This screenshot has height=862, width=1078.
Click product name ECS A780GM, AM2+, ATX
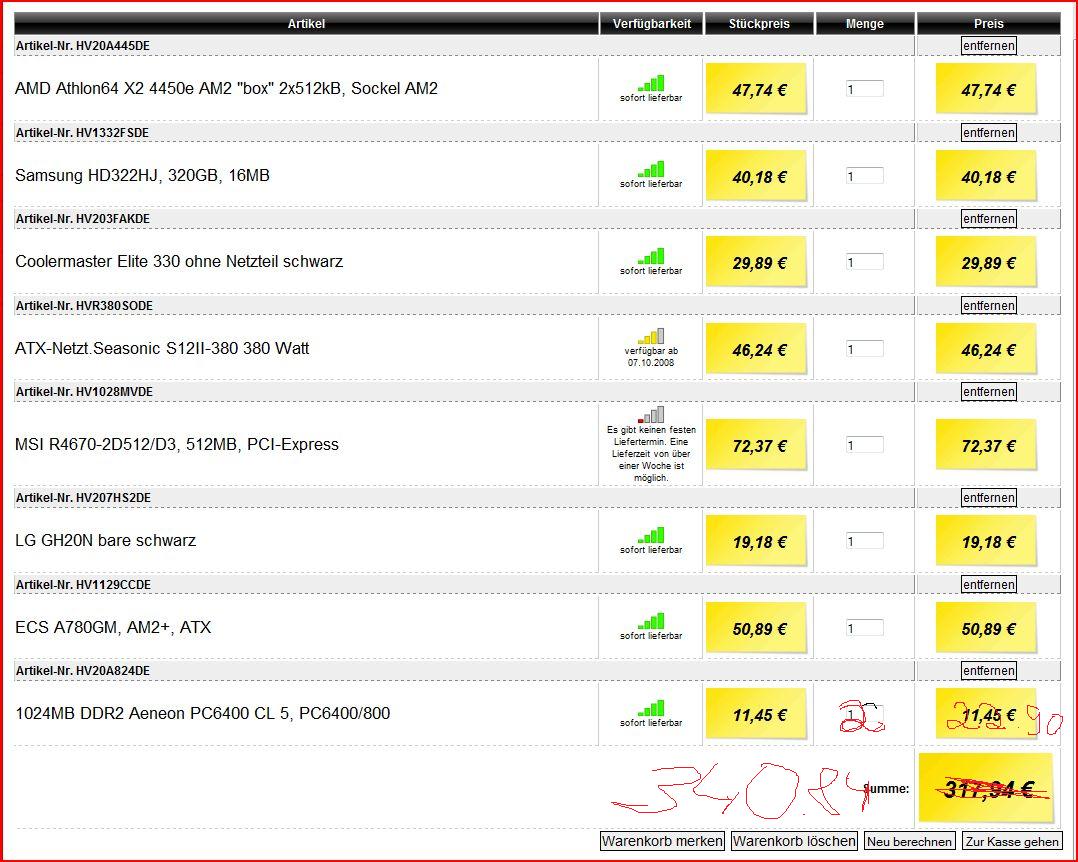coord(113,627)
